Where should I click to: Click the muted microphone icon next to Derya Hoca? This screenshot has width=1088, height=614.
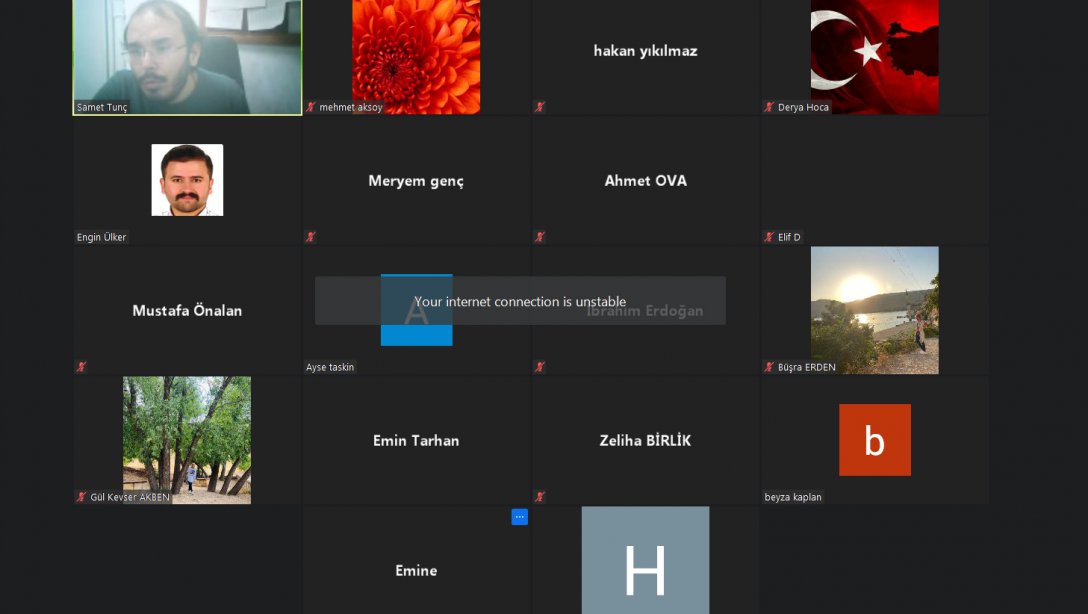pyautogui.click(x=769, y=107)
